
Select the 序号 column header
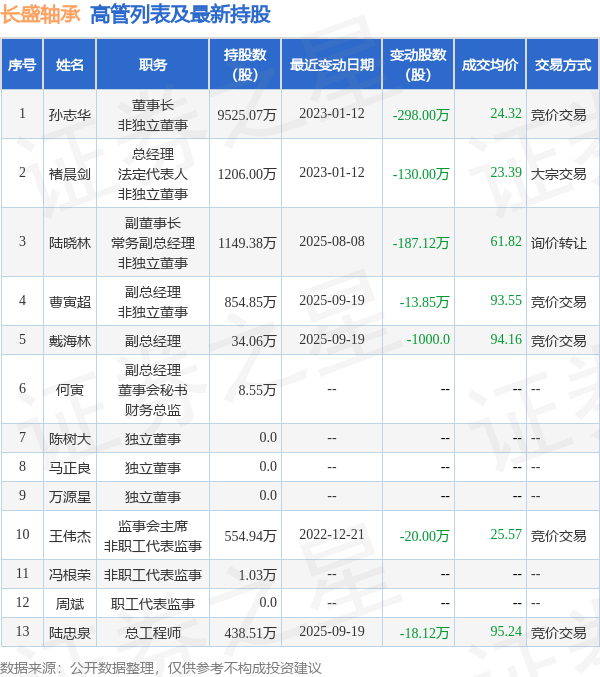[x=22, y=65]
